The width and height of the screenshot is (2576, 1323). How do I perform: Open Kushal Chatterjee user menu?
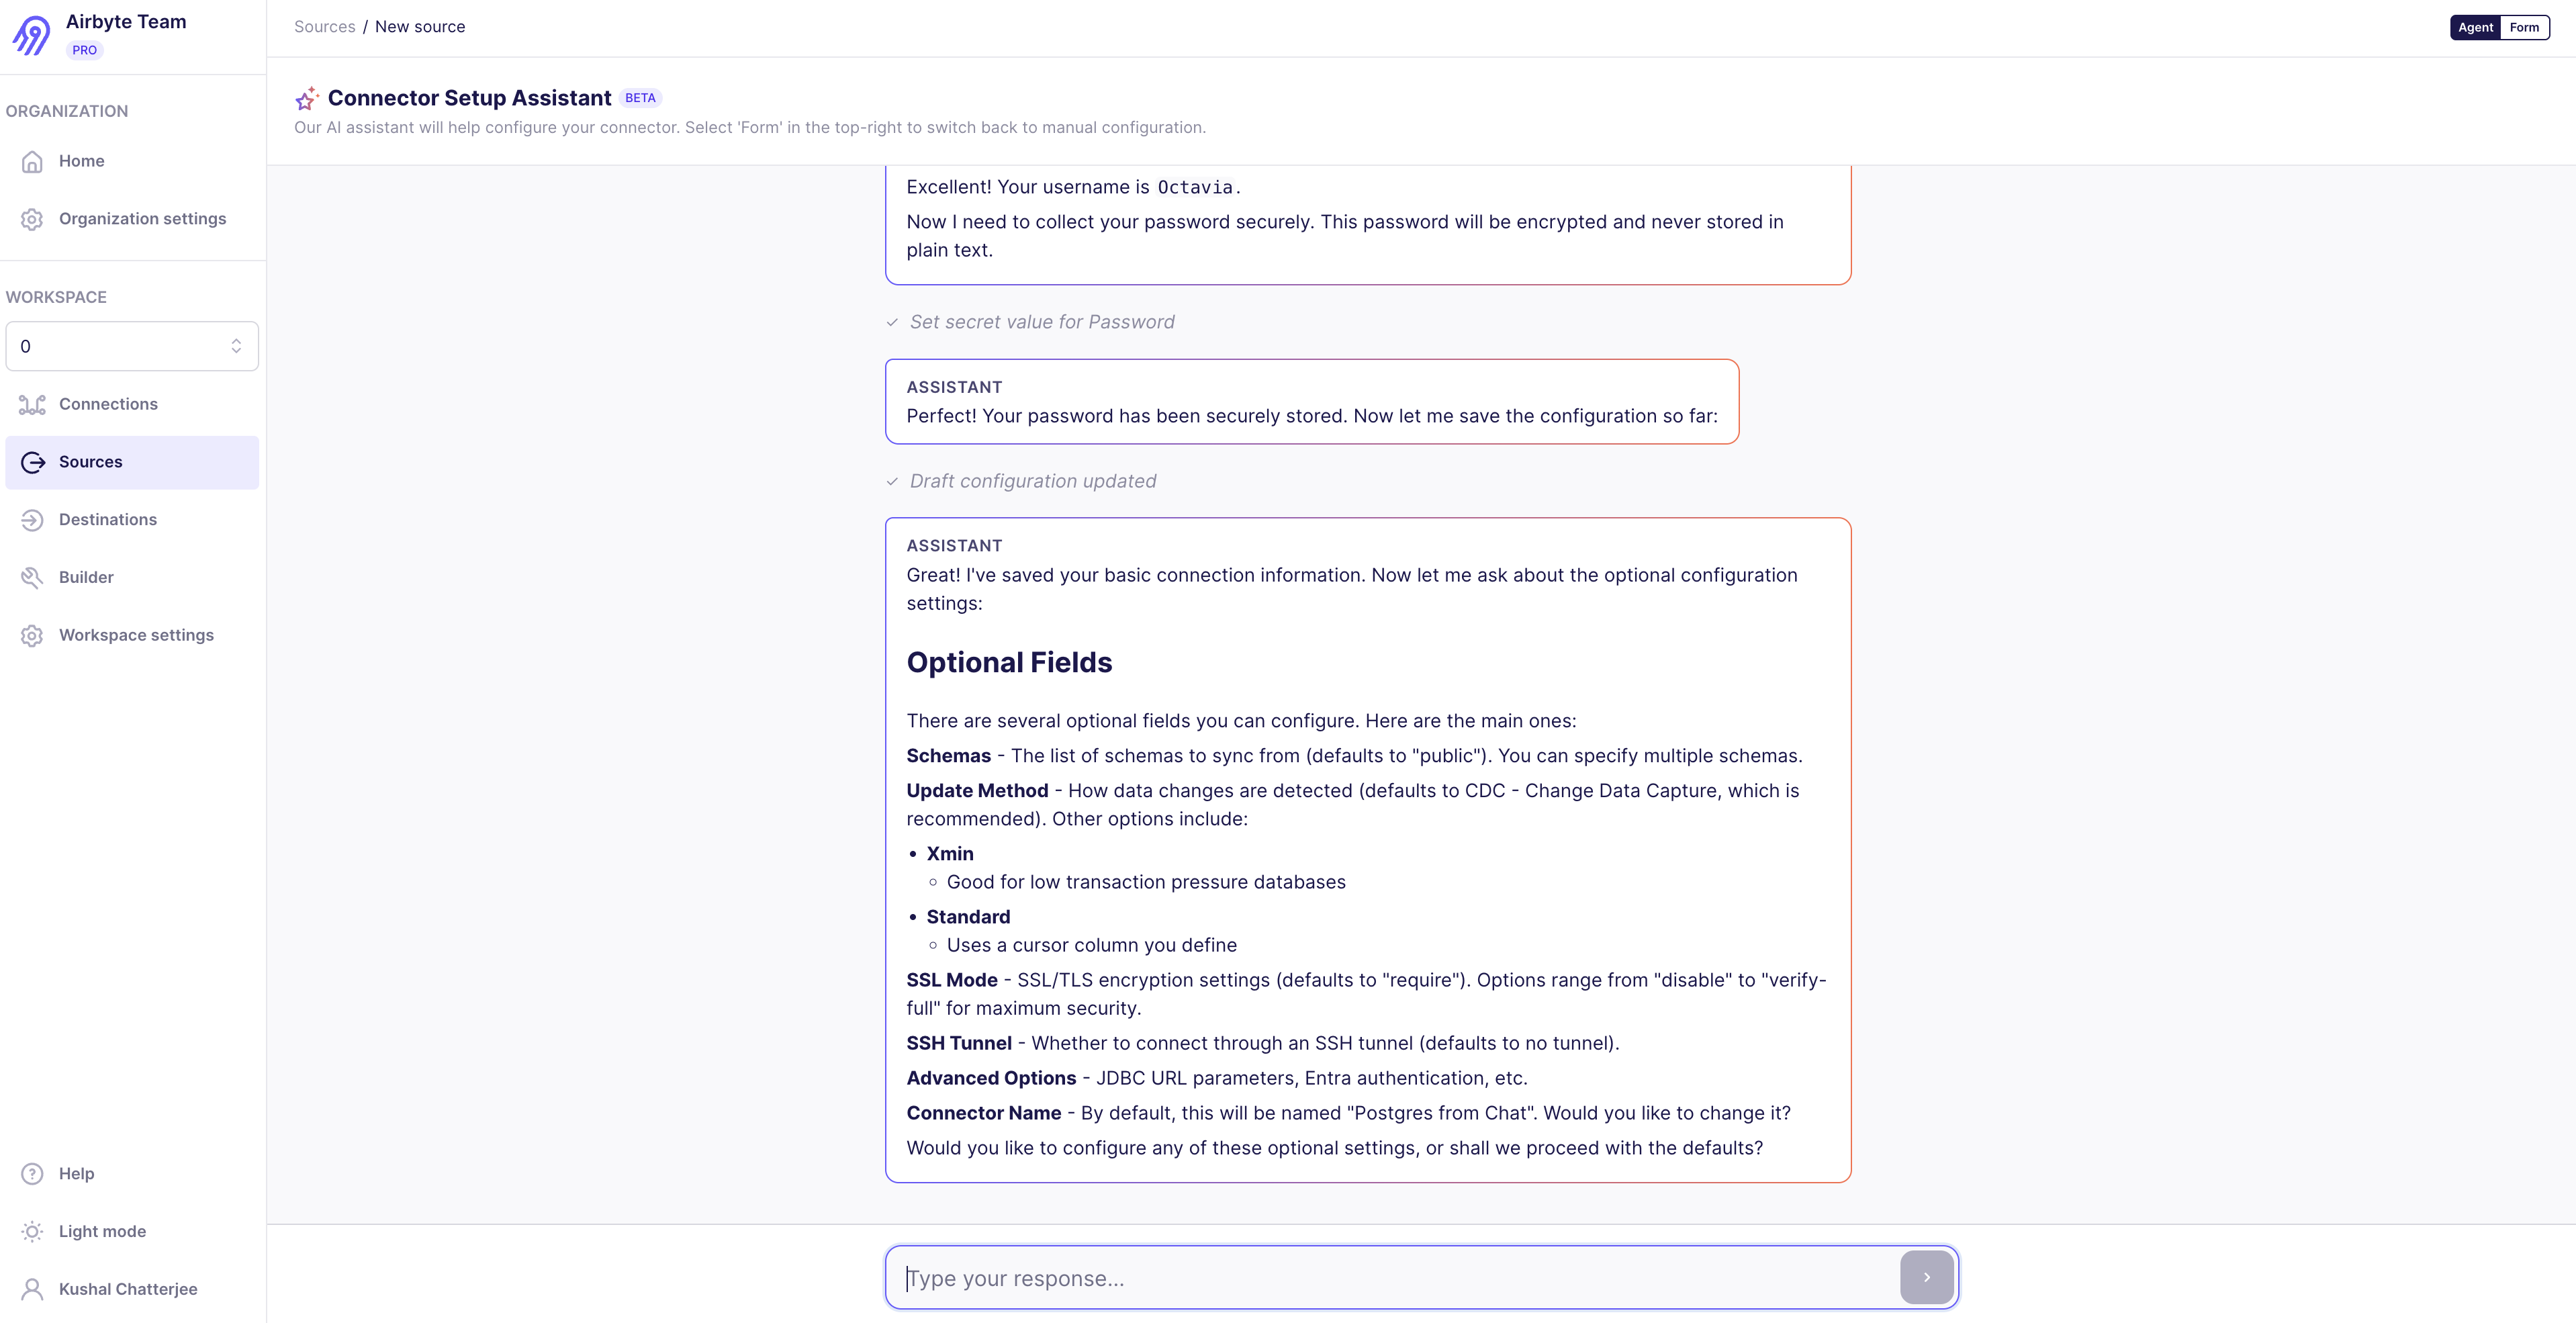127,1289
